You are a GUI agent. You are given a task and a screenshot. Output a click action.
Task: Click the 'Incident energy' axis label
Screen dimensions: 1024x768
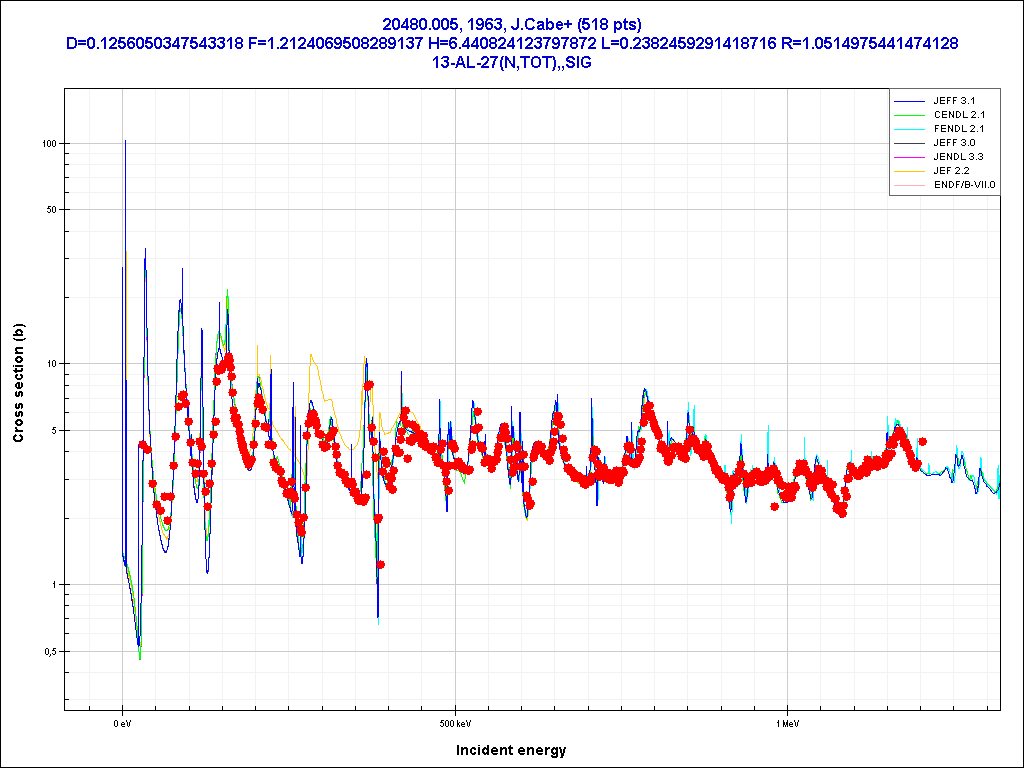511,750
